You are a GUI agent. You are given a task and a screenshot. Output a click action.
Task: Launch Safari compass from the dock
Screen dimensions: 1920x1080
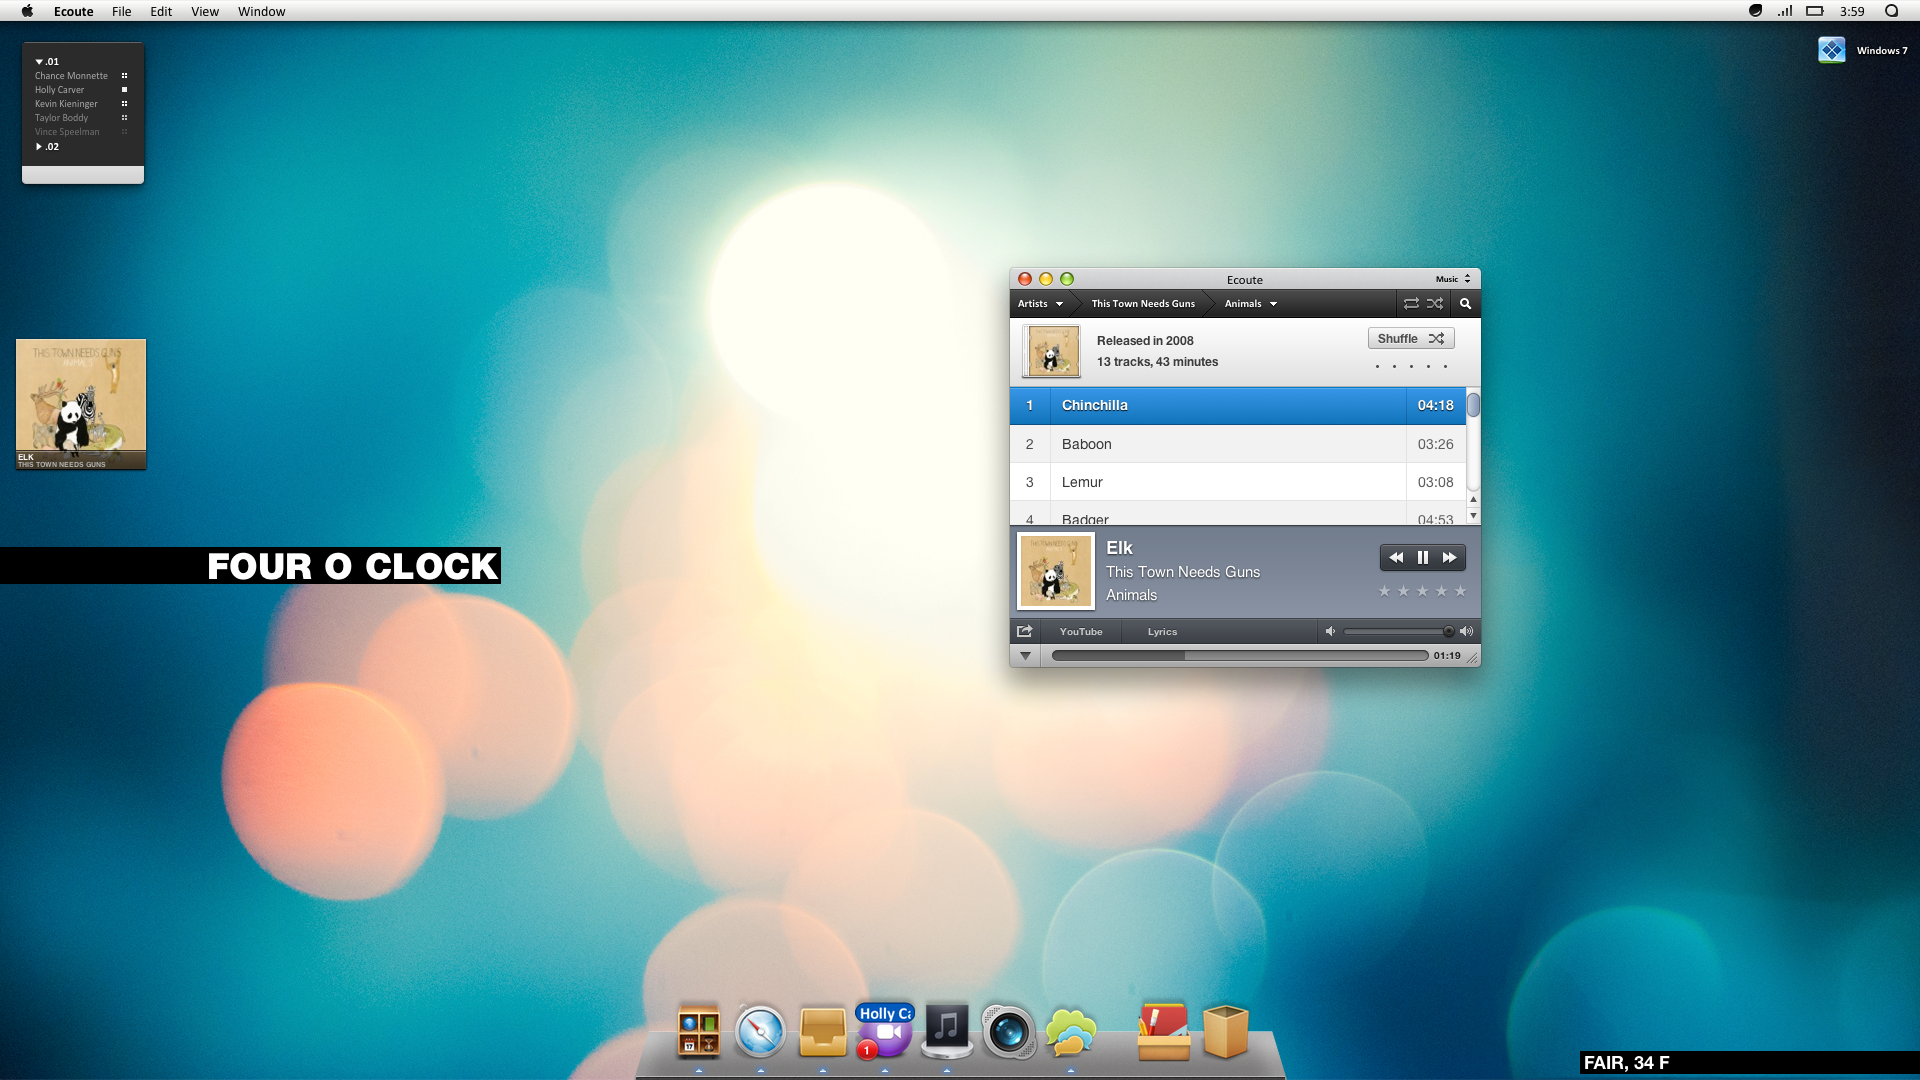point(760,1032)
